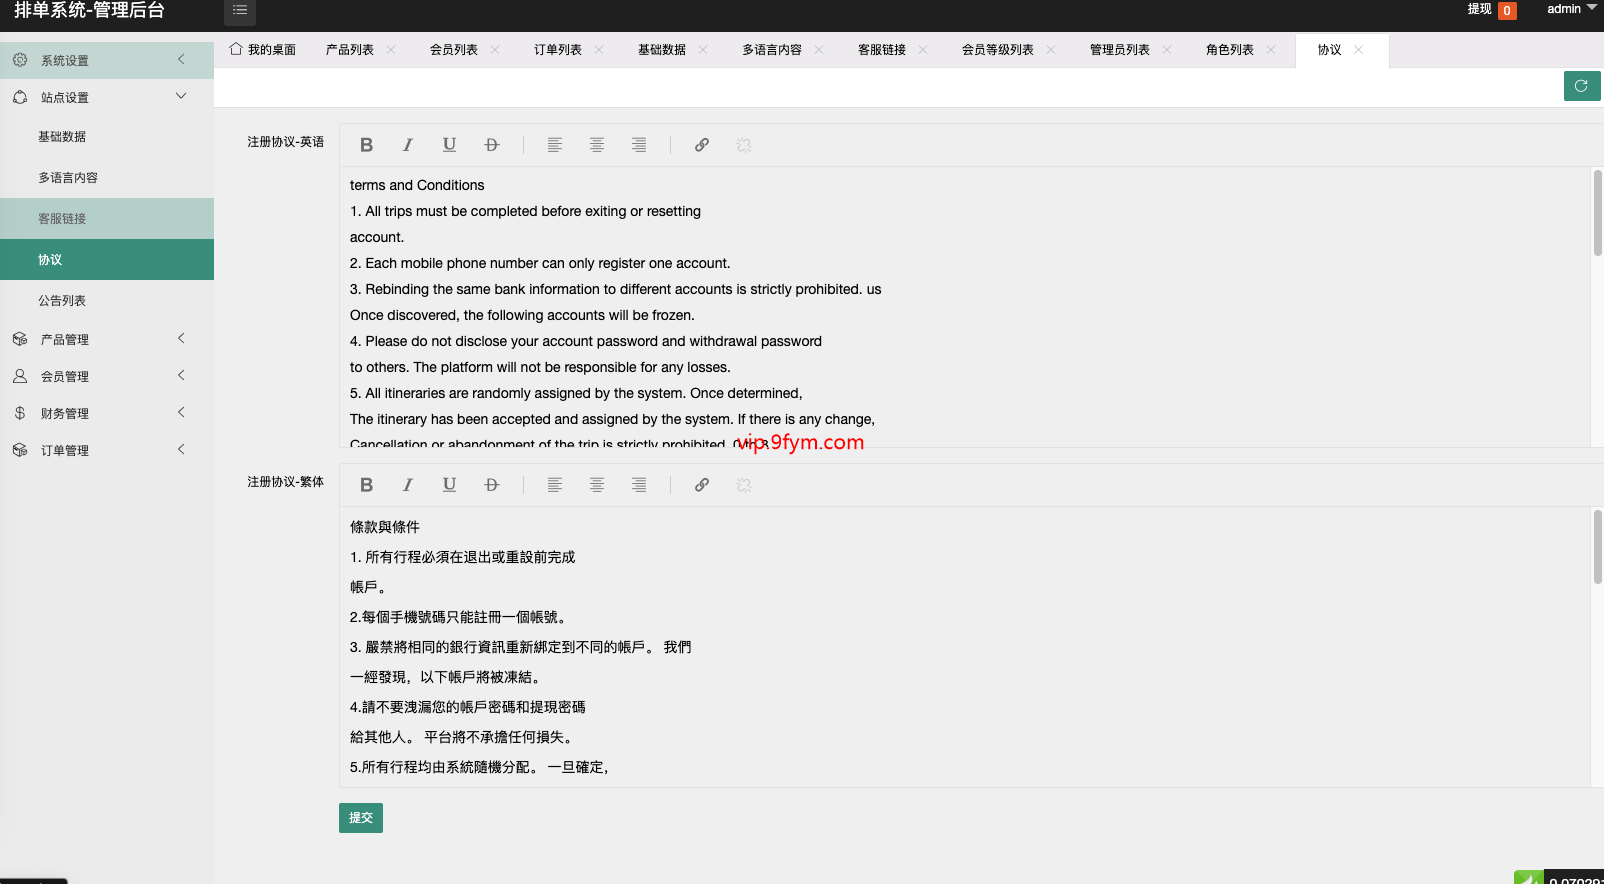This screenshot has width=1604, height=884.
Task: Switch to the 订单列表 tab
Action: tap(557, 50)
